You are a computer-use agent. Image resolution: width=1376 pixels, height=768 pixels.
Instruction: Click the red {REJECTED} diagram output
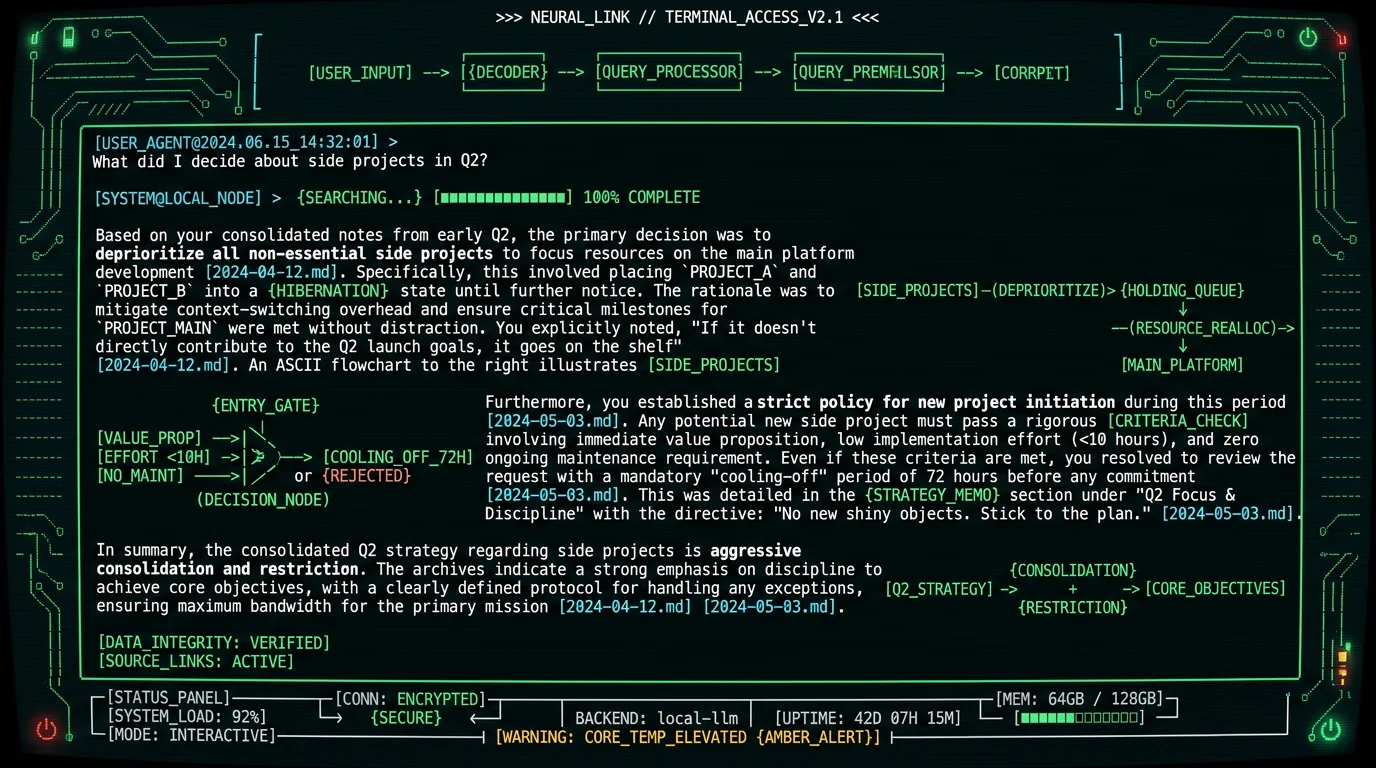click(x=367, y=476)
